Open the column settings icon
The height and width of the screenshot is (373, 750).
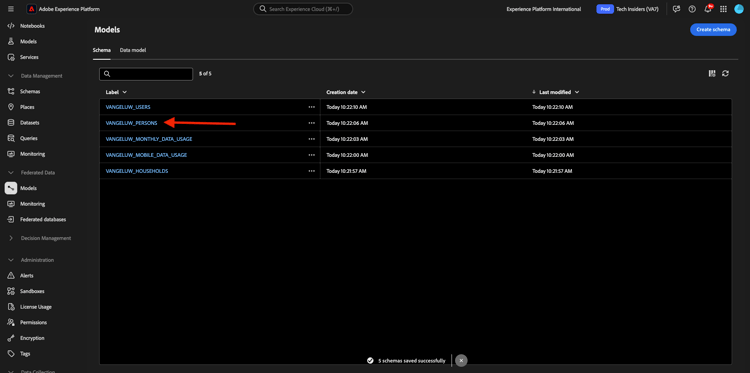712,74
